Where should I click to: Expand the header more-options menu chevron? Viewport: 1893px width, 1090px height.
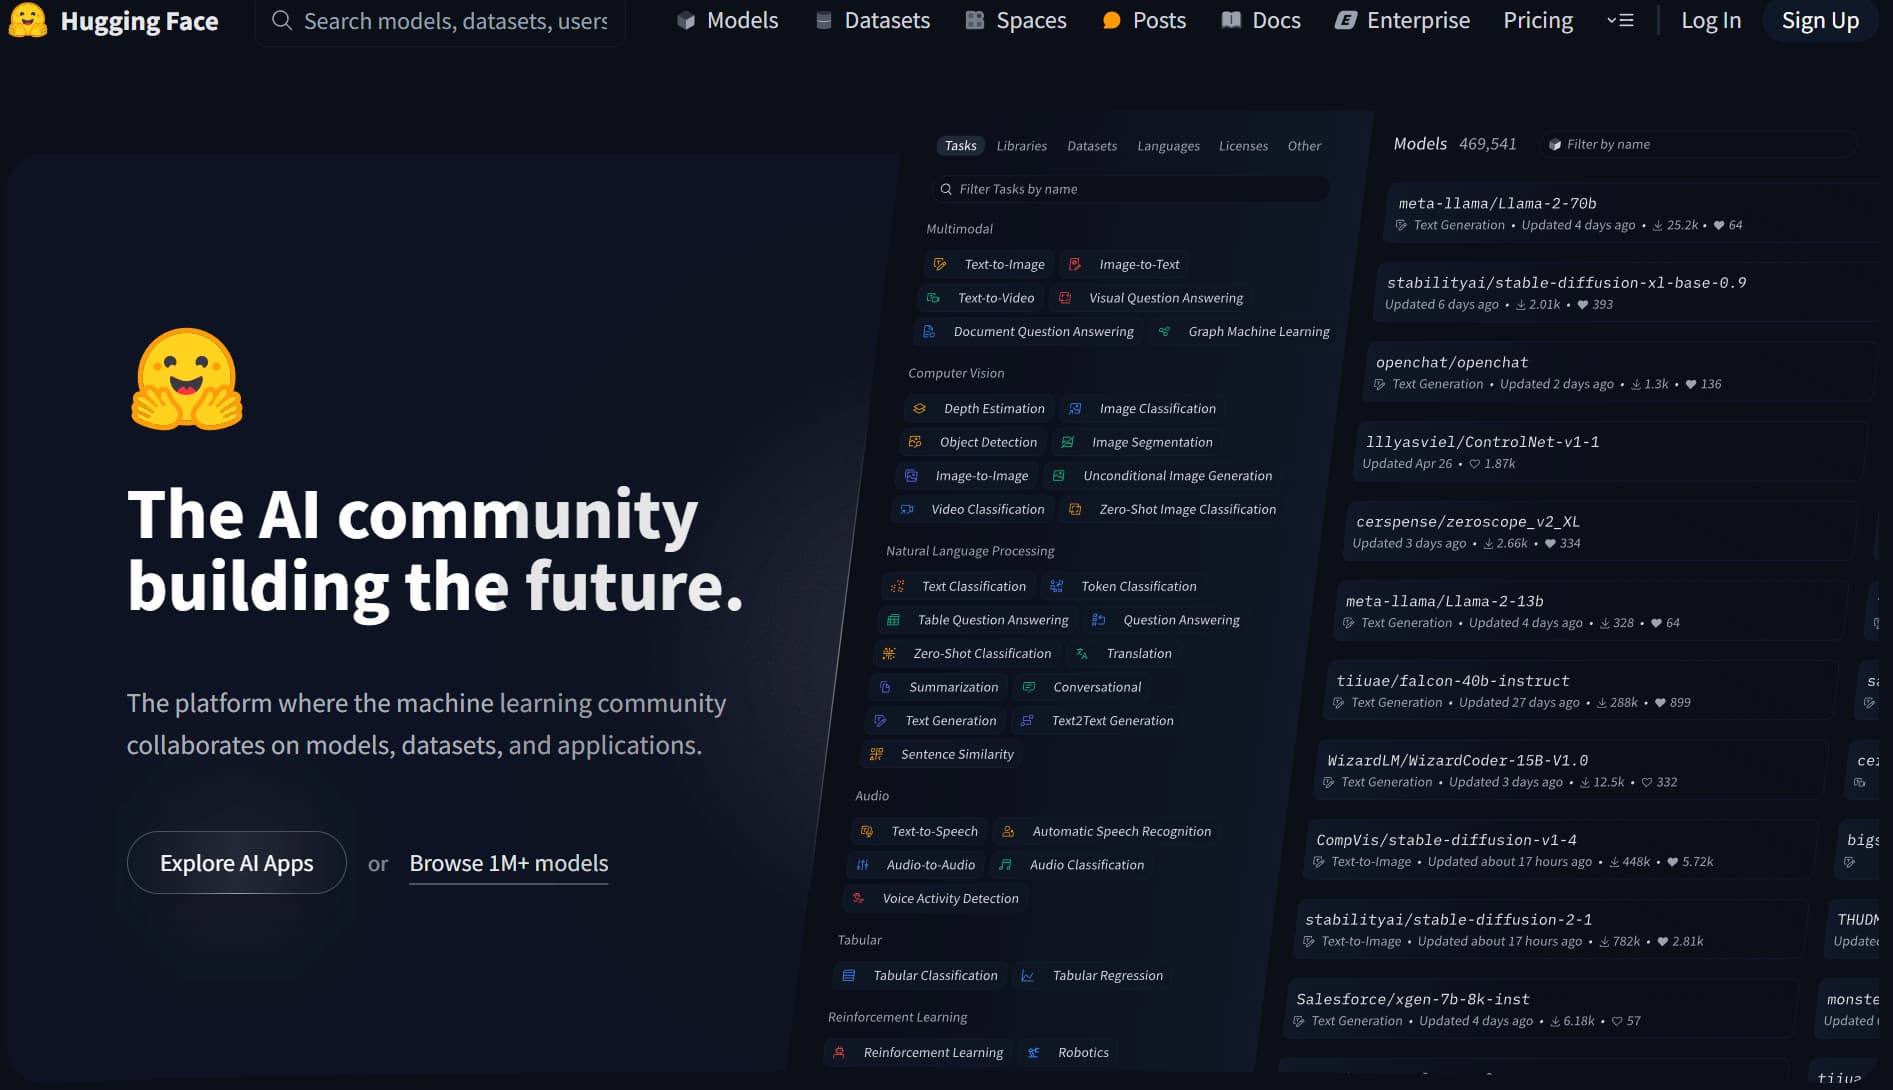click(x=1620, y=20)
